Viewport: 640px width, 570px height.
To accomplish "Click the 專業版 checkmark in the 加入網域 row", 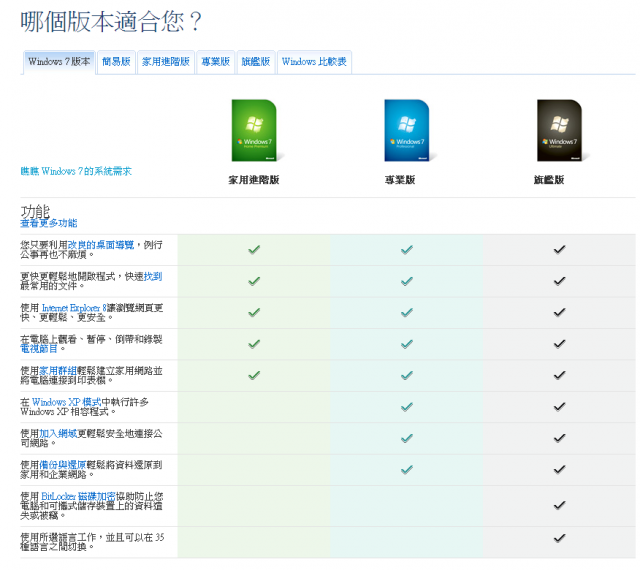I will (407, 438).
